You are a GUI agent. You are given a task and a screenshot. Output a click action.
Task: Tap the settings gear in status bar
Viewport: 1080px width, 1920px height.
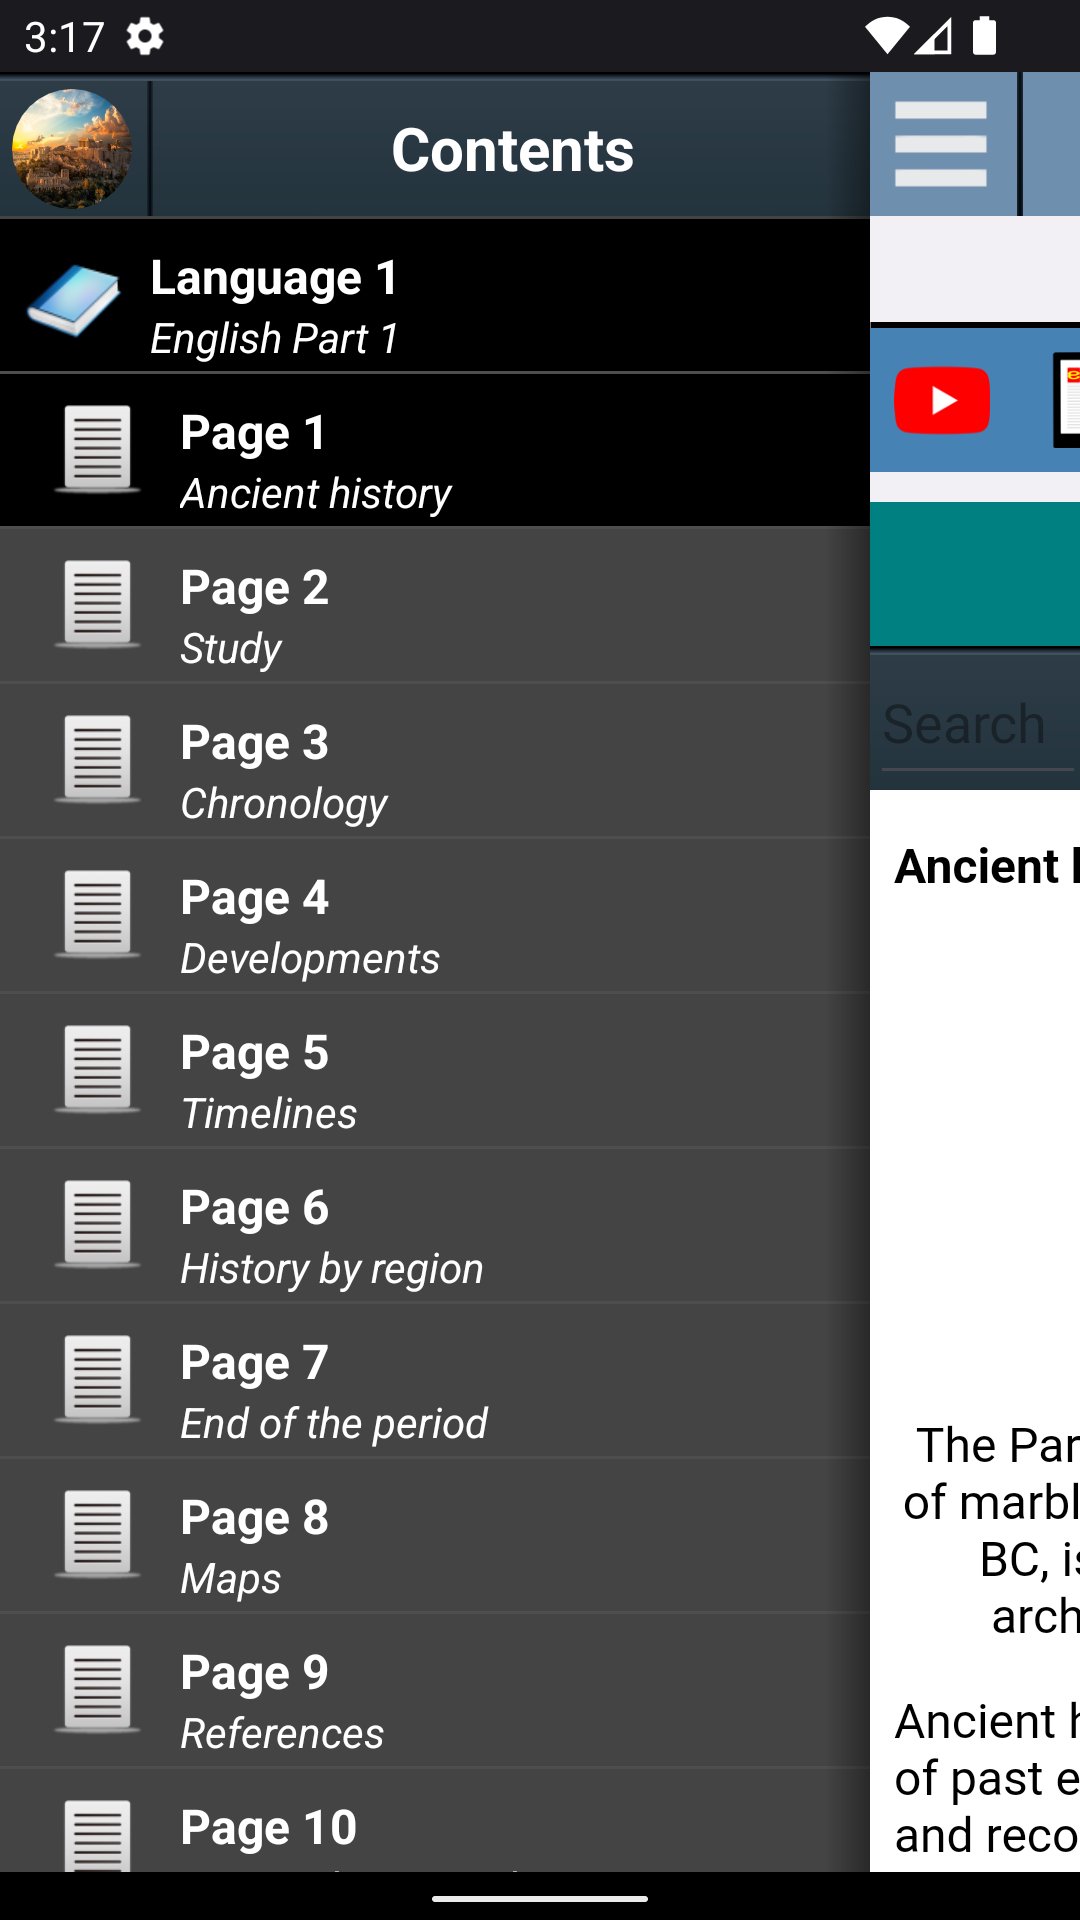coord(145,37)
